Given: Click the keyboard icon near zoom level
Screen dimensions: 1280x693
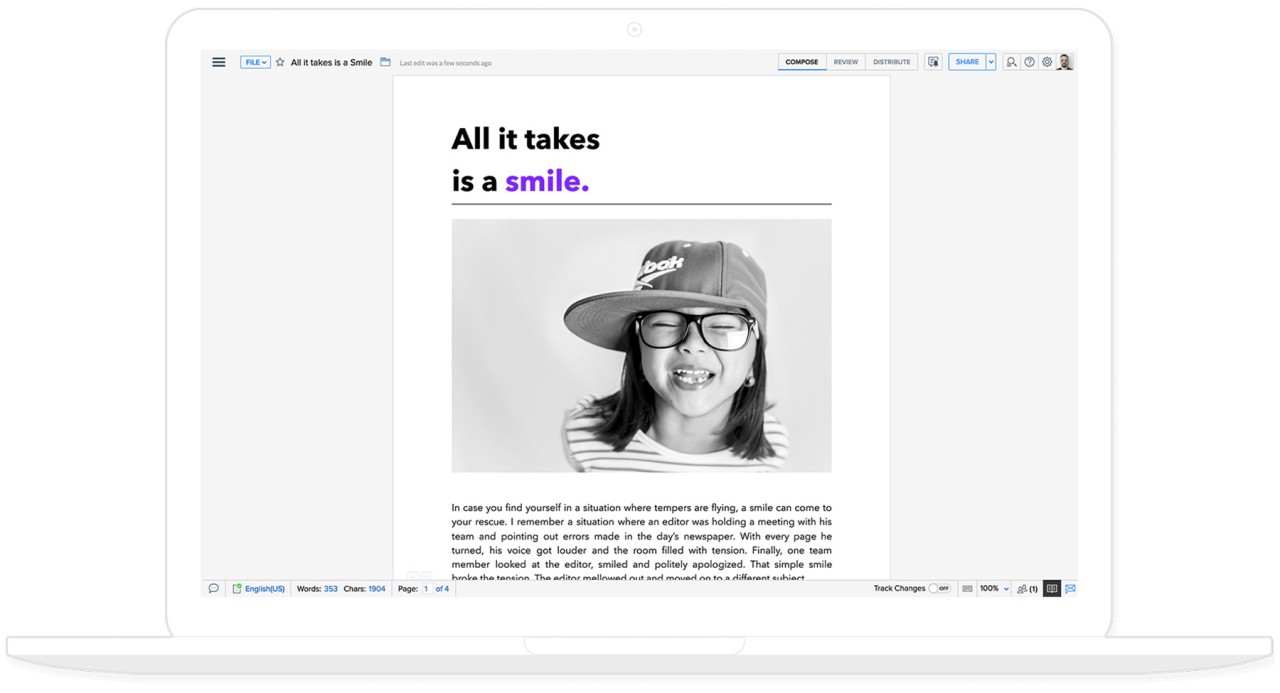Looking at the screenshot, I should tap(967, 589).
